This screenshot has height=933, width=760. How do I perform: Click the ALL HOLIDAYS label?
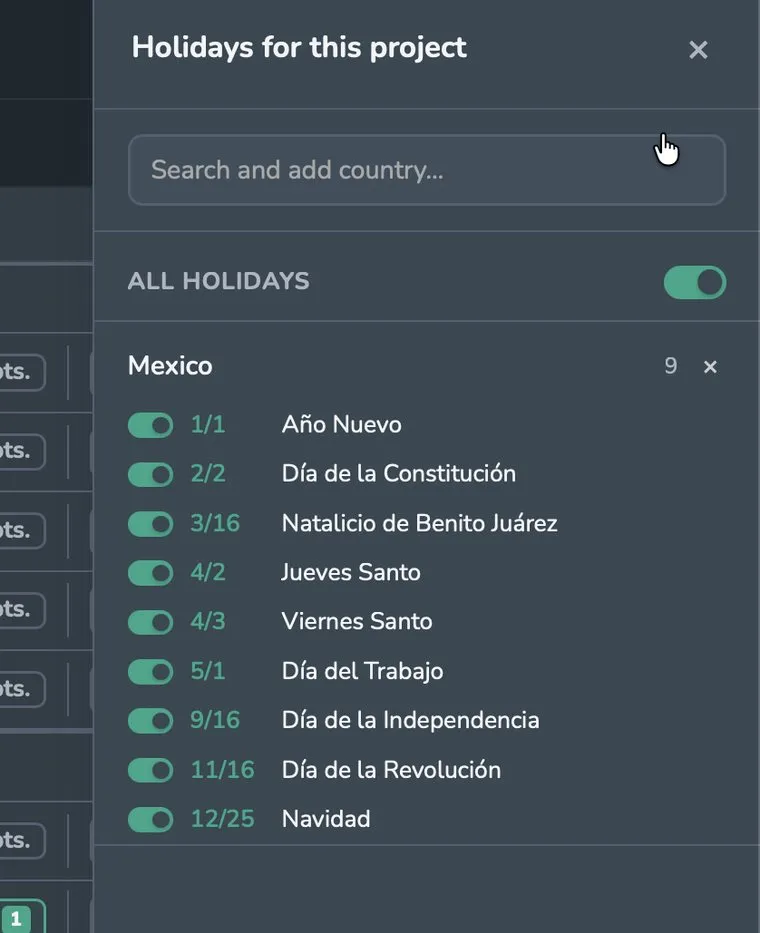coord(218,281)
